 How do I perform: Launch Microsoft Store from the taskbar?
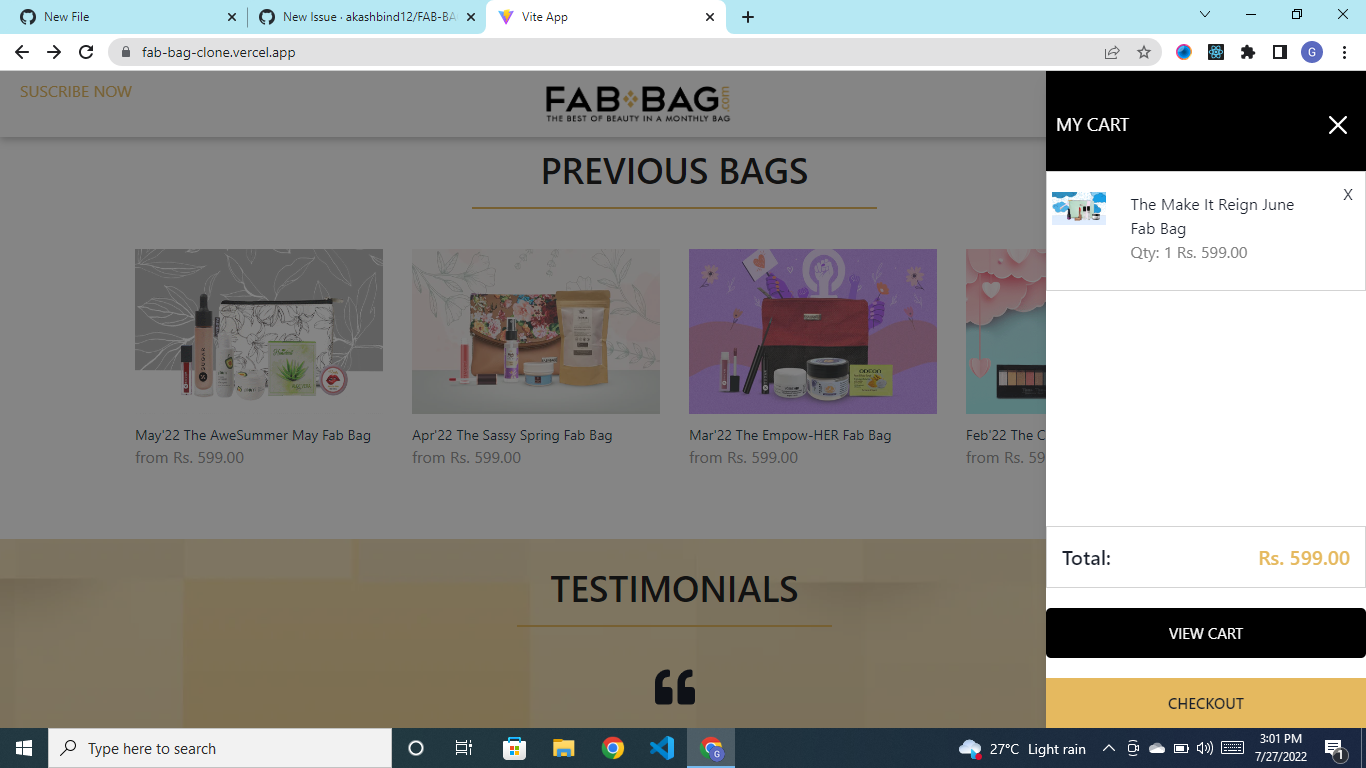coord(514,748)
